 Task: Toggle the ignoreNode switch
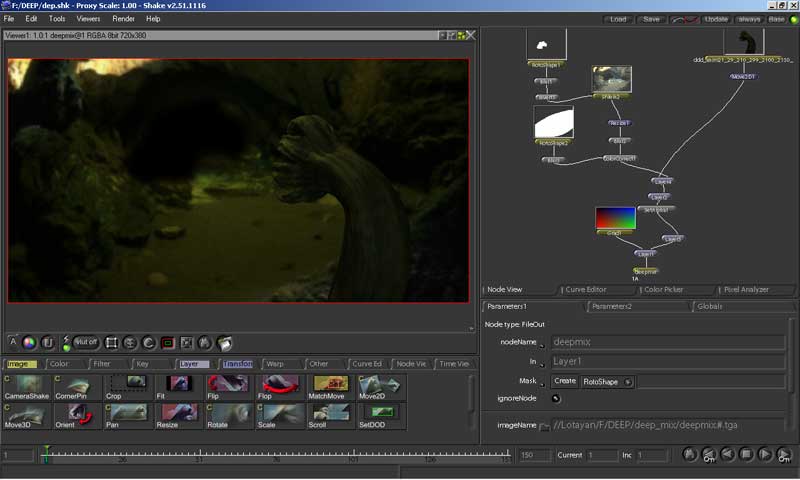coord(556,399)
